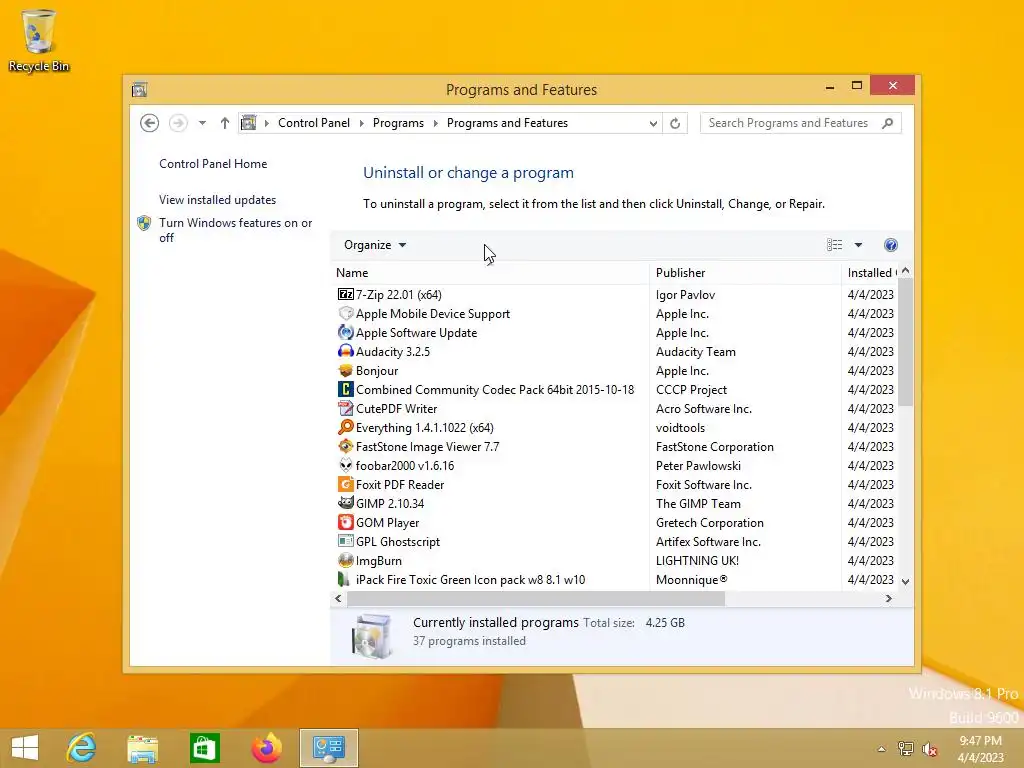The width and height of the screenshot is (1024, 768).
Task: Click the search magnifier icon
Action: (x=888, y=123)
